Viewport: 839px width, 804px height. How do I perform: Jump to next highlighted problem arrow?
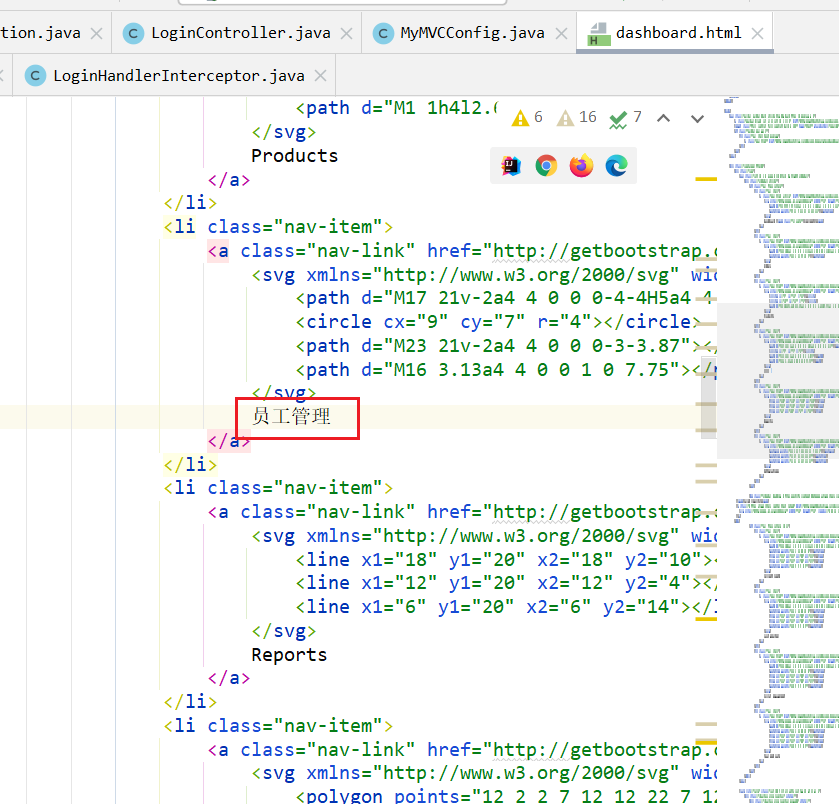[698, 118]
